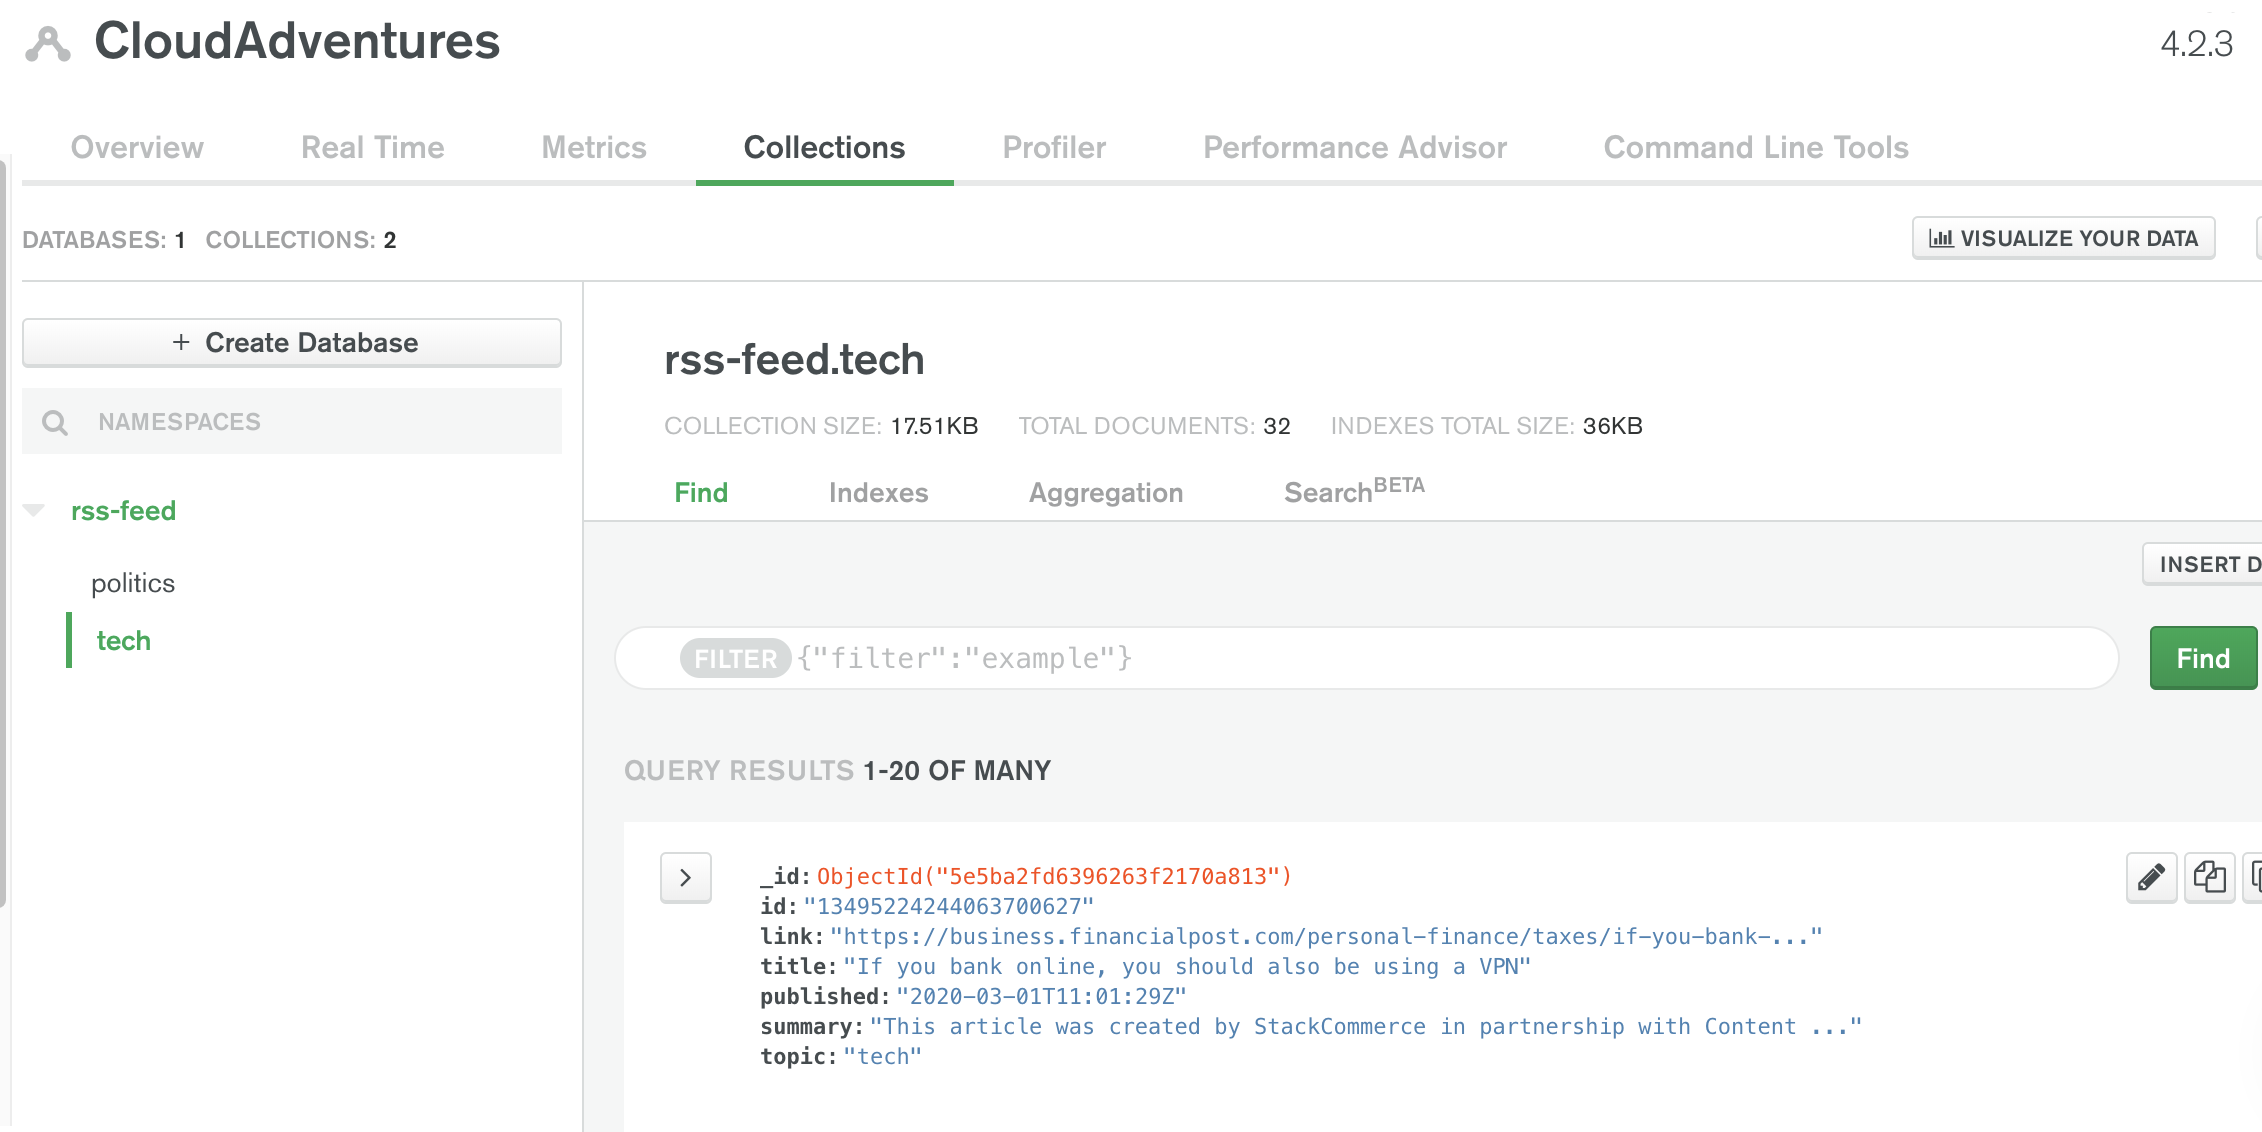Open the Performance Advisor tab
The image size is (2262, 1132).
[1354, 148]
